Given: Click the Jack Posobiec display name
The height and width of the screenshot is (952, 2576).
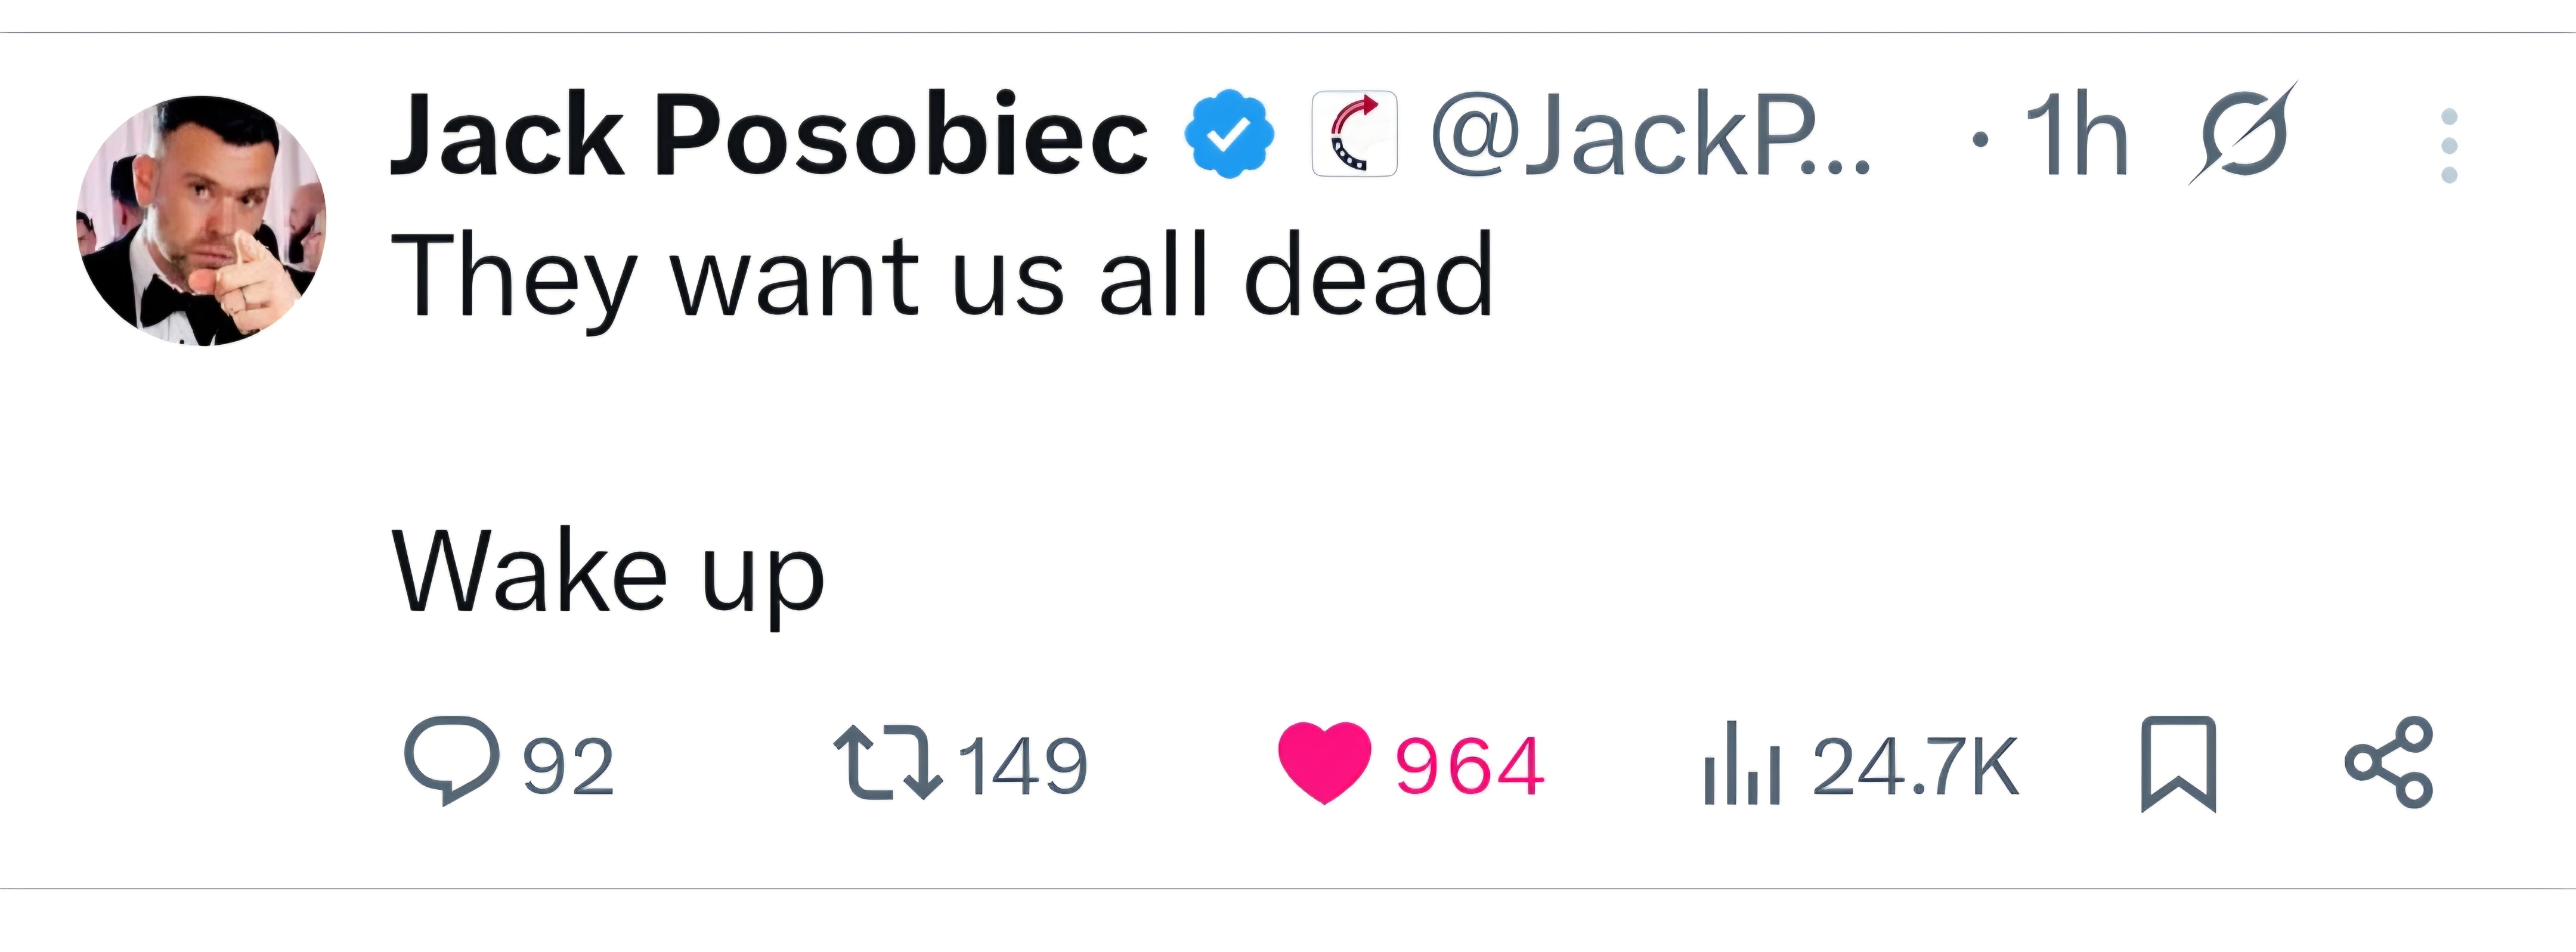Looking at the screenshot, I should tap(768, 135).
